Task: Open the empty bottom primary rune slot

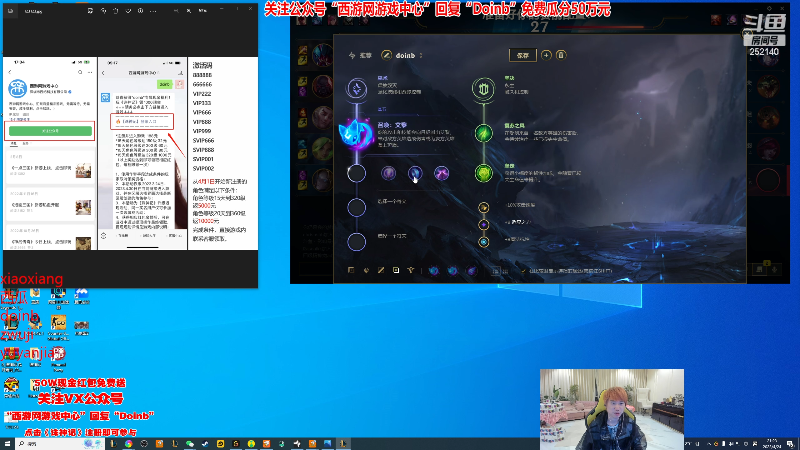Action: (357, 242)
